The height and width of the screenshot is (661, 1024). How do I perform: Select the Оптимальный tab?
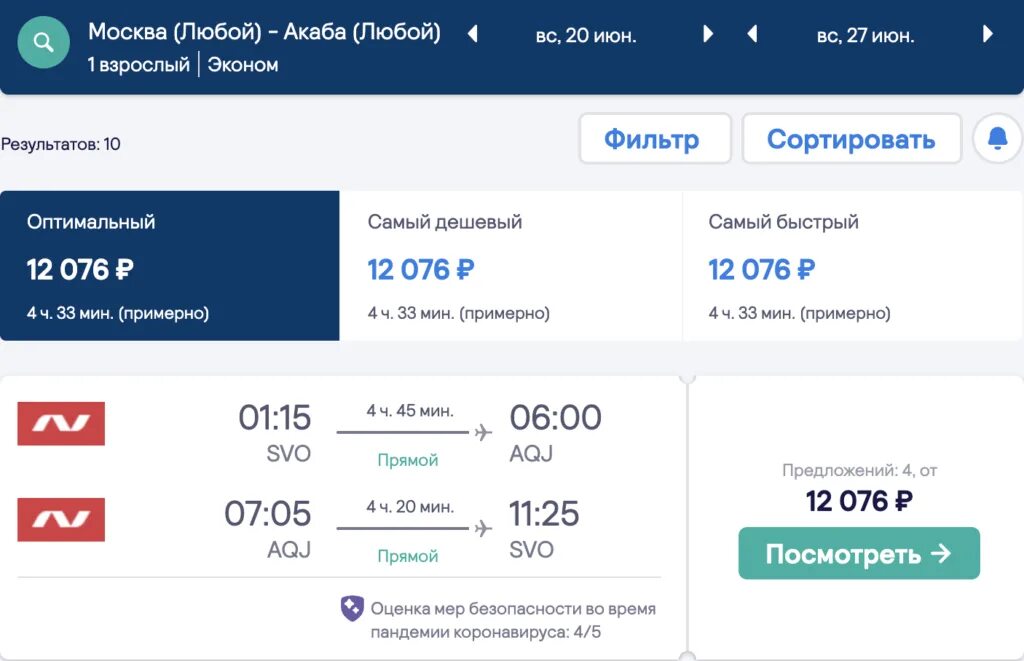[x=170, y=266]
